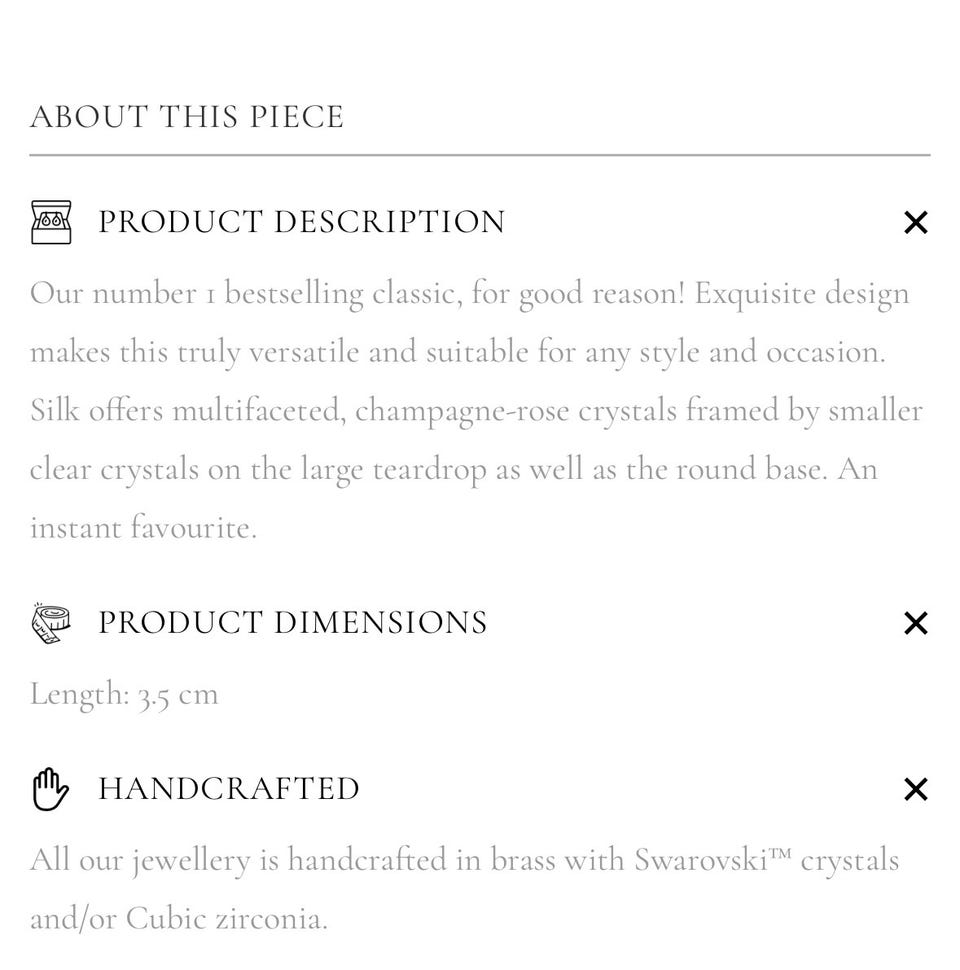
Task: Click the divider line under About This Piece
Action: pyautogui.click(x=480, y=155)
